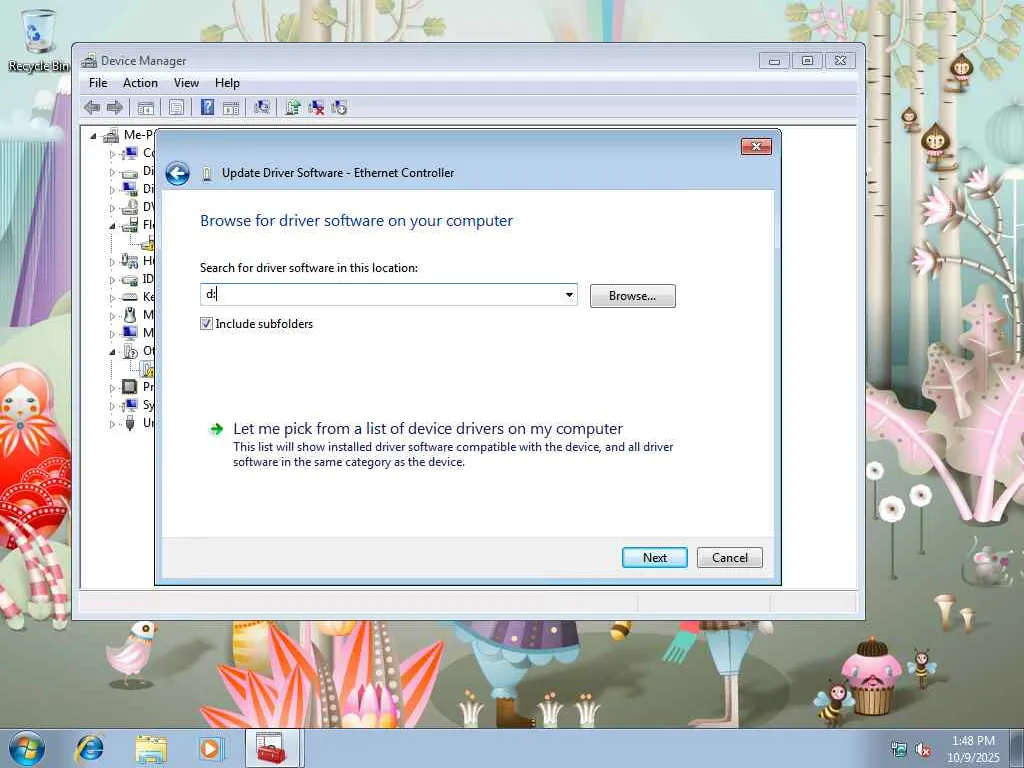
Task: Expand the Processors (Pr) tree node
Action: (x=112, y=388)
